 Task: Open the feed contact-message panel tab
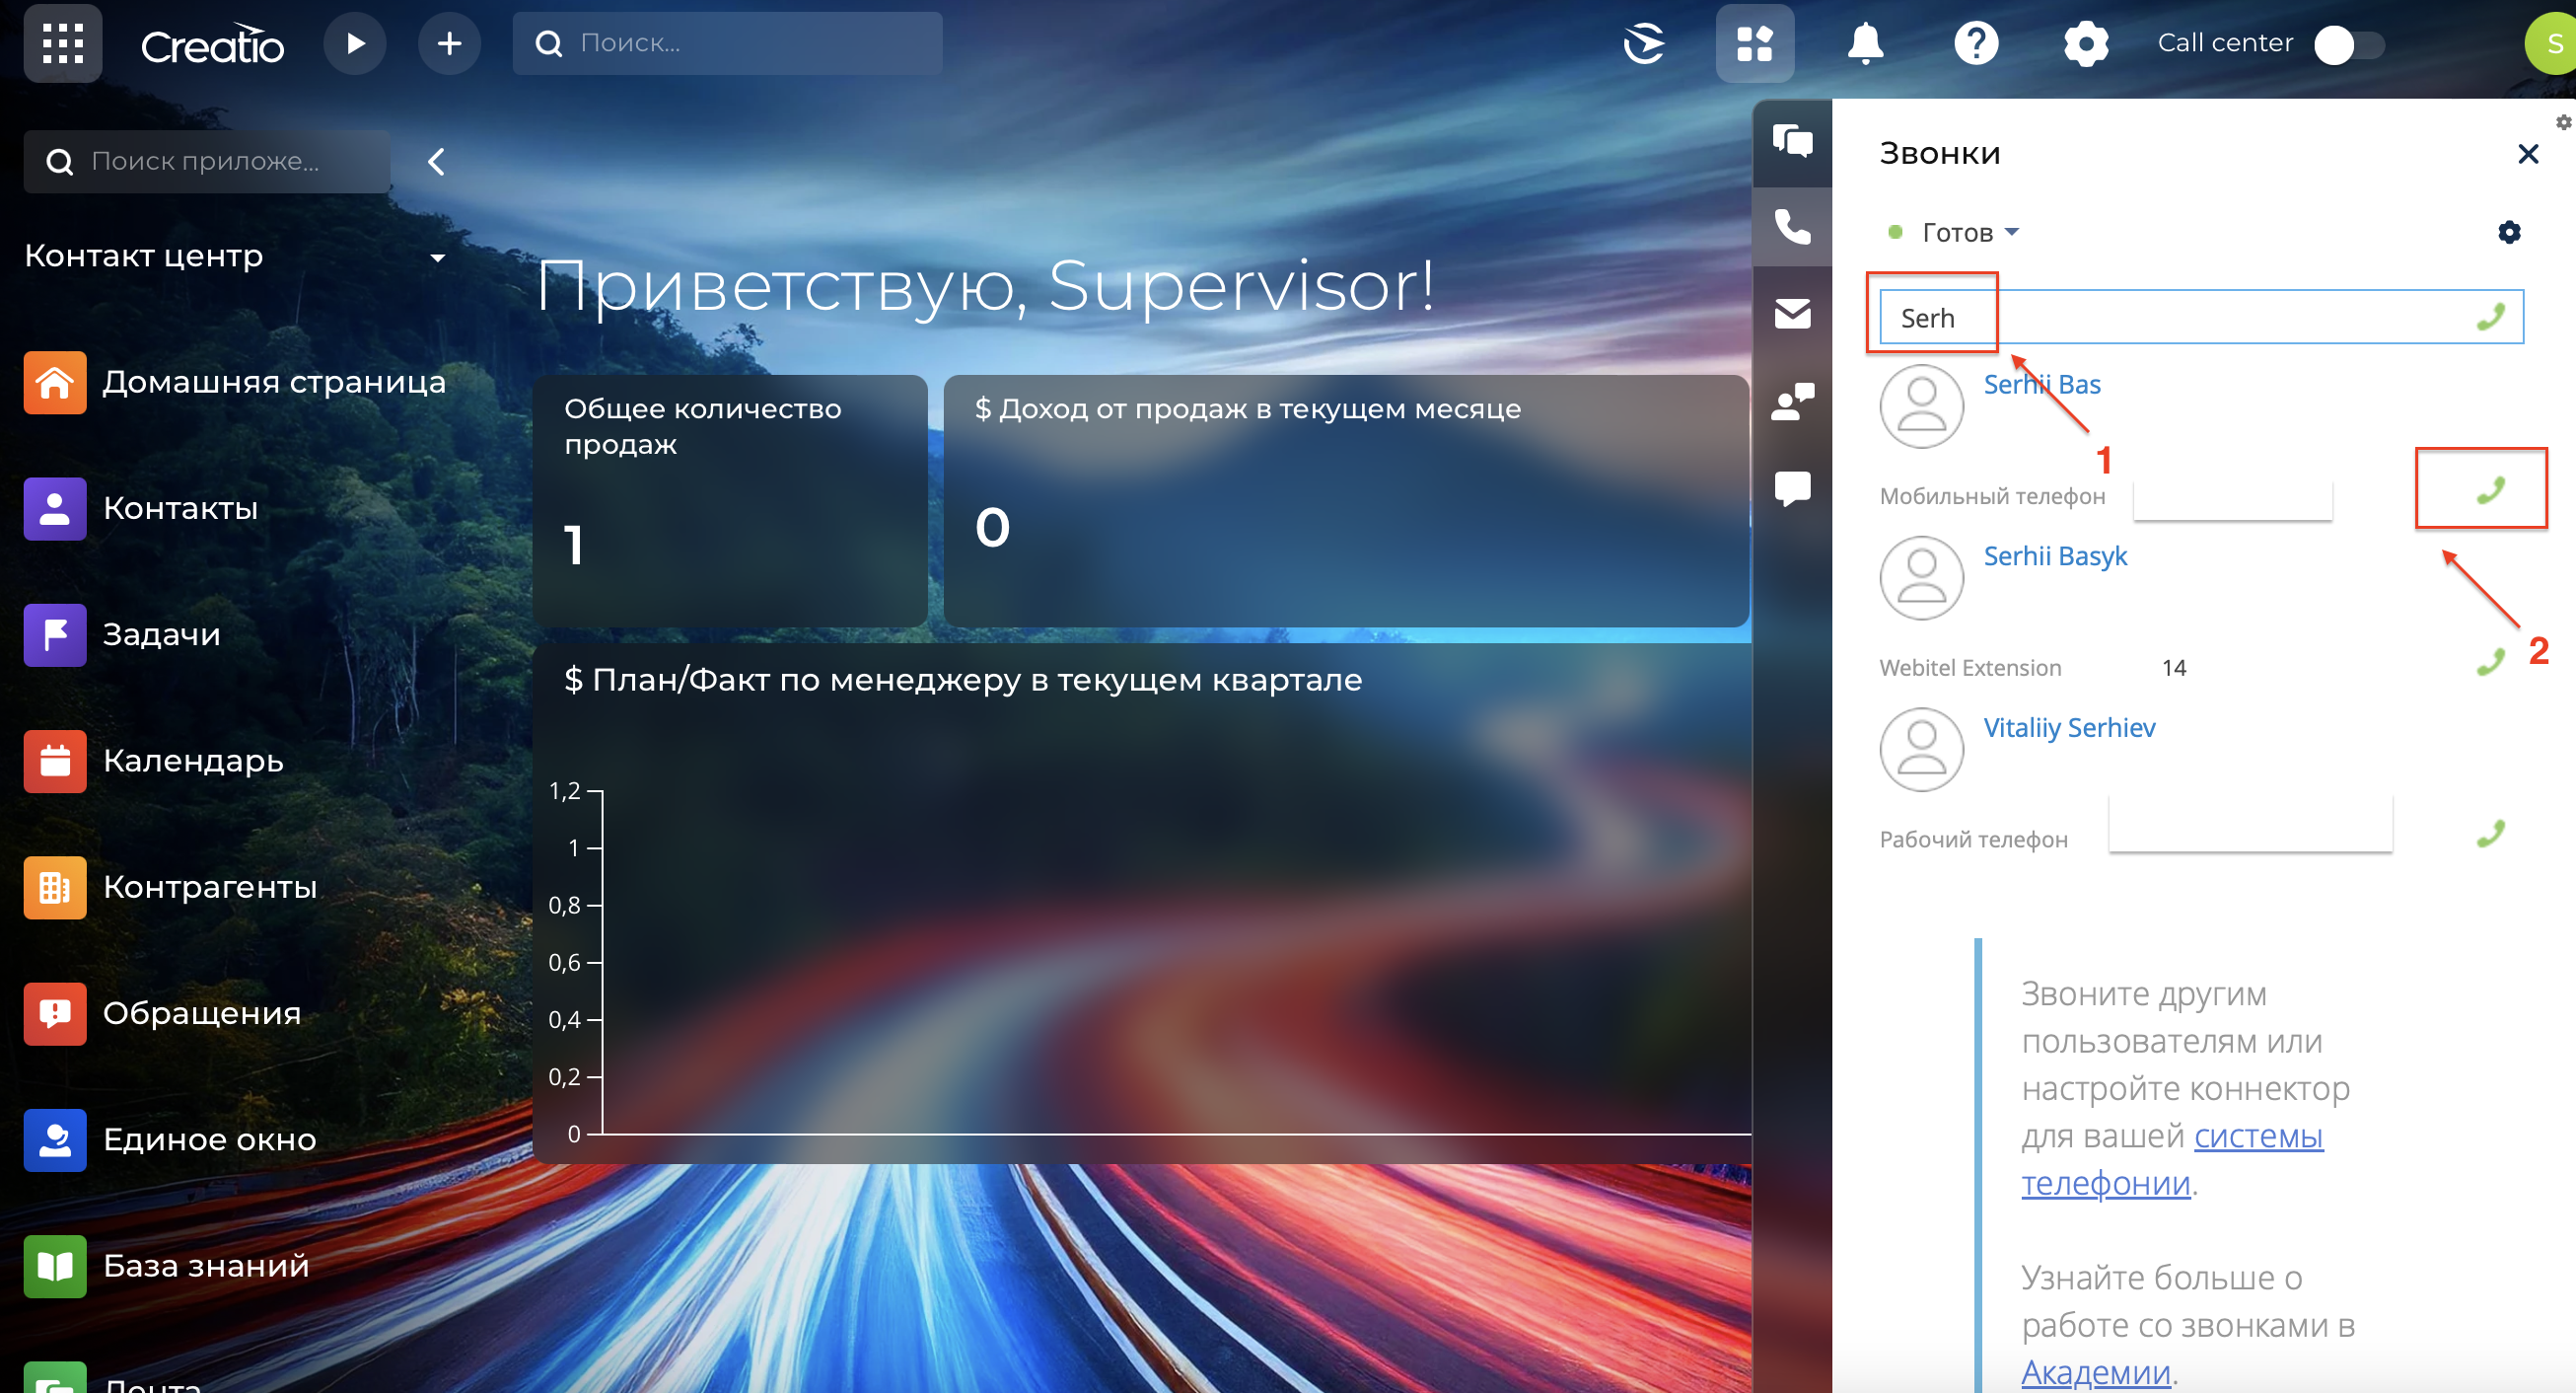(x=1792, y=401)
